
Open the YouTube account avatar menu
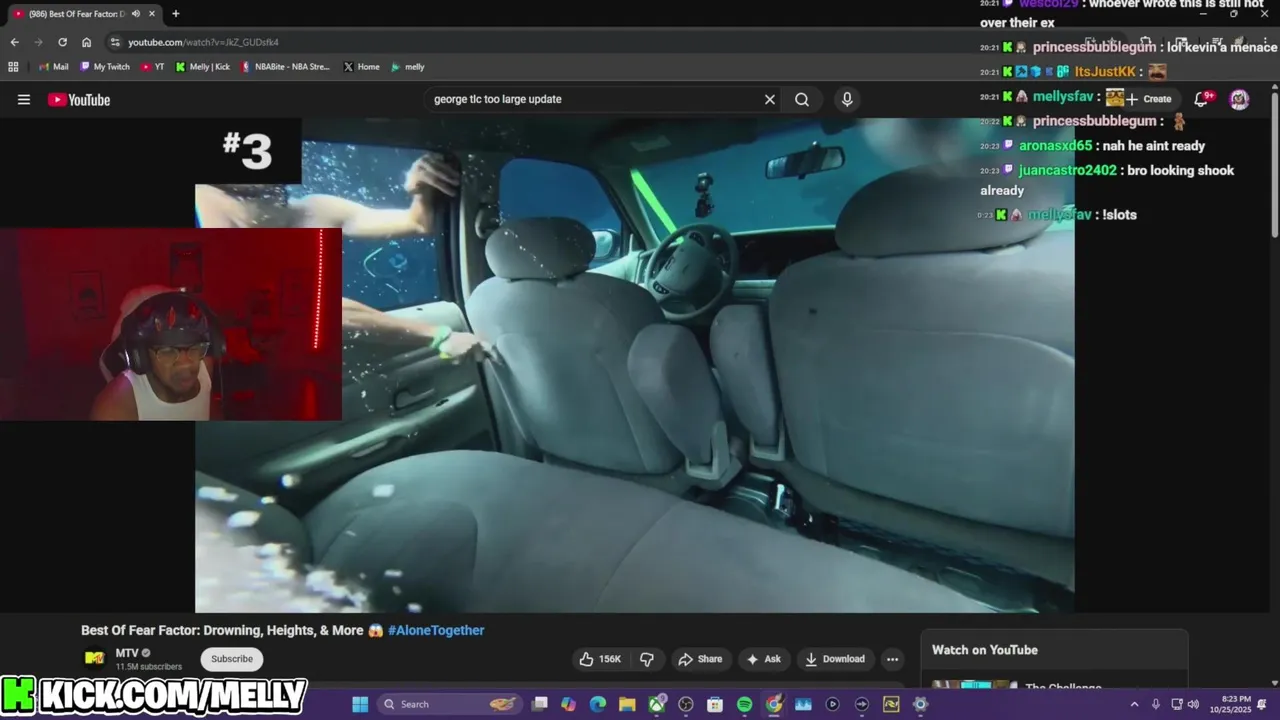coord(1239,99)
